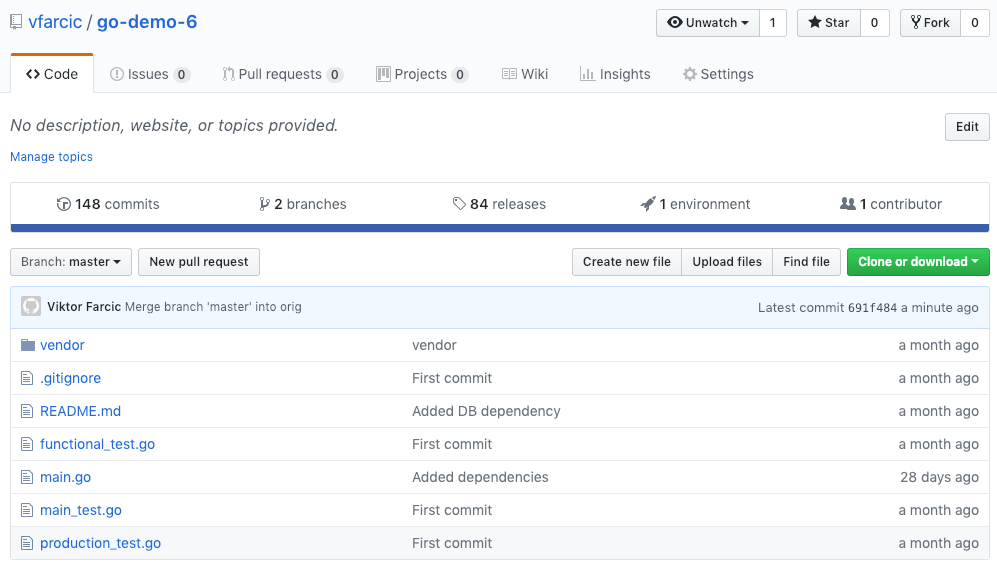Open the watchers count of 1
The image size is (997, 566).
click(773, 23)
